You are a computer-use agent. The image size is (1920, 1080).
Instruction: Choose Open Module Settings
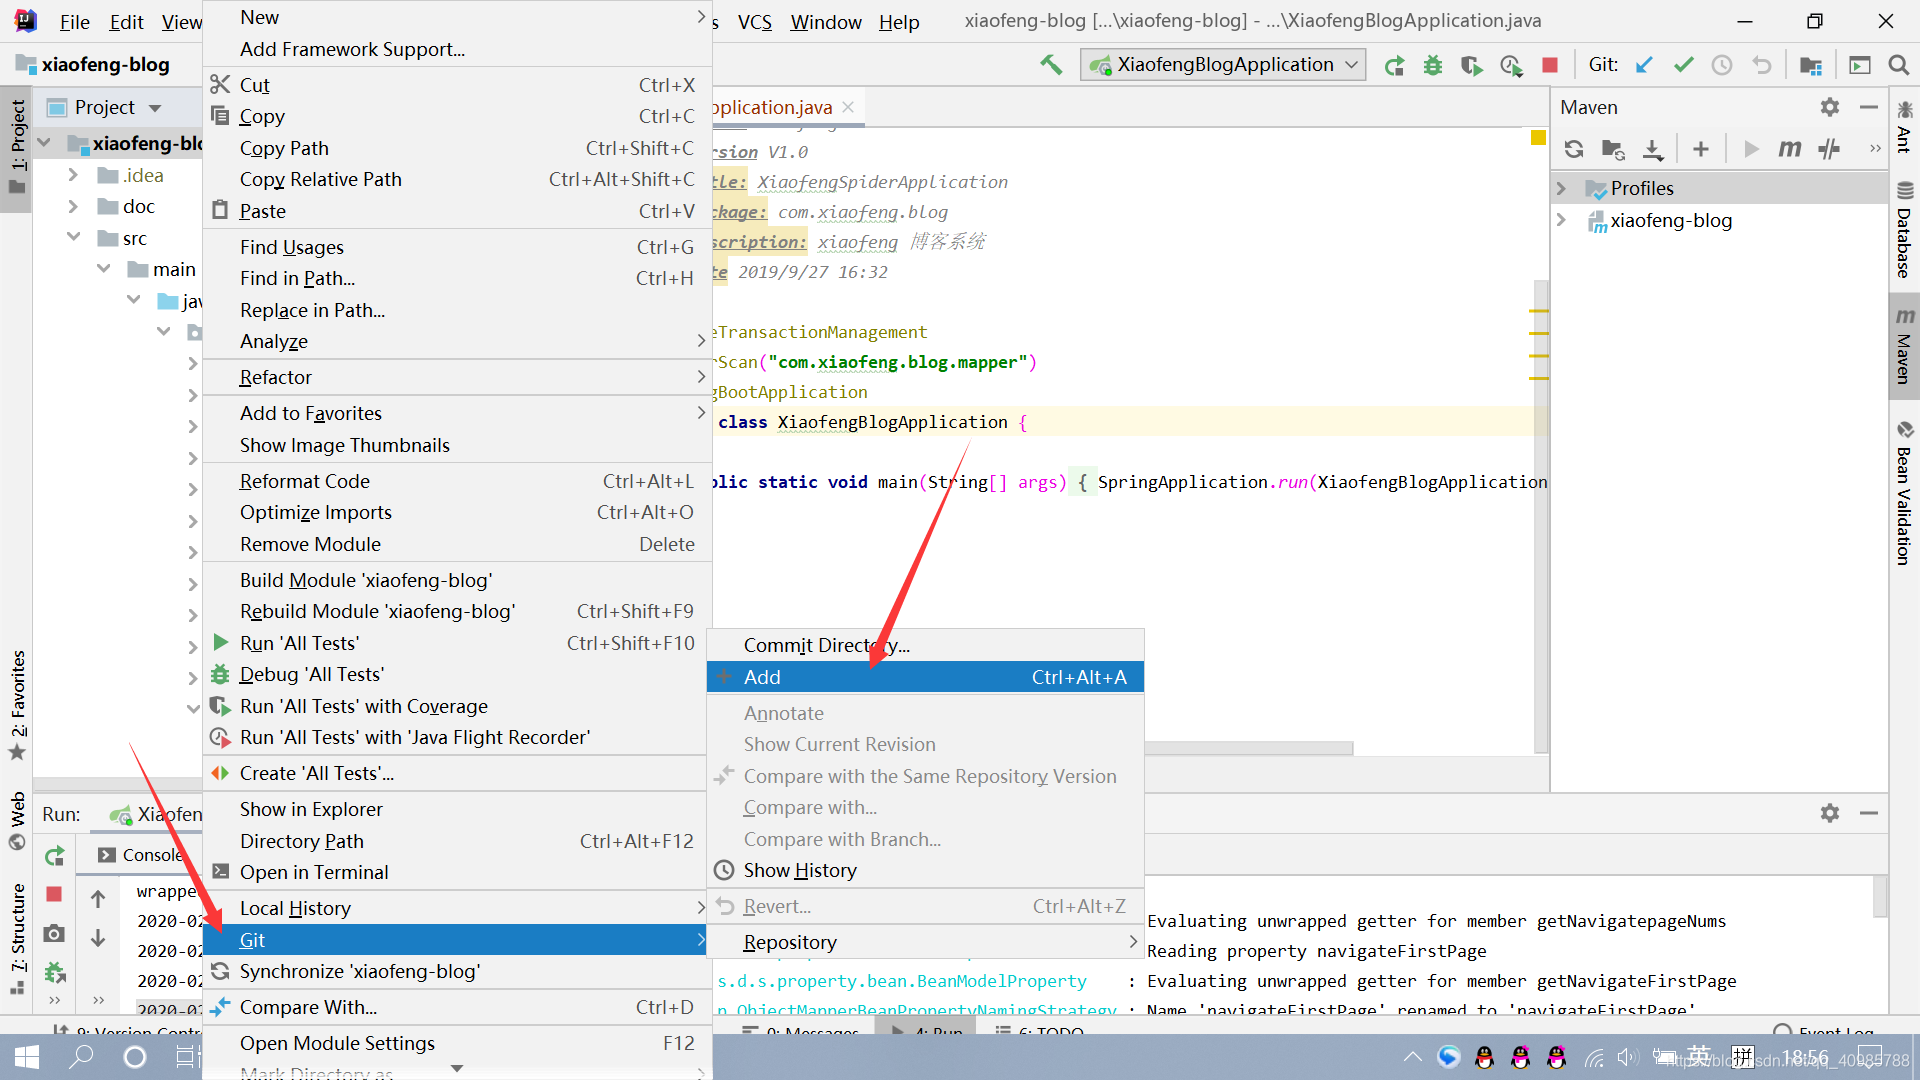point(457,1043)
